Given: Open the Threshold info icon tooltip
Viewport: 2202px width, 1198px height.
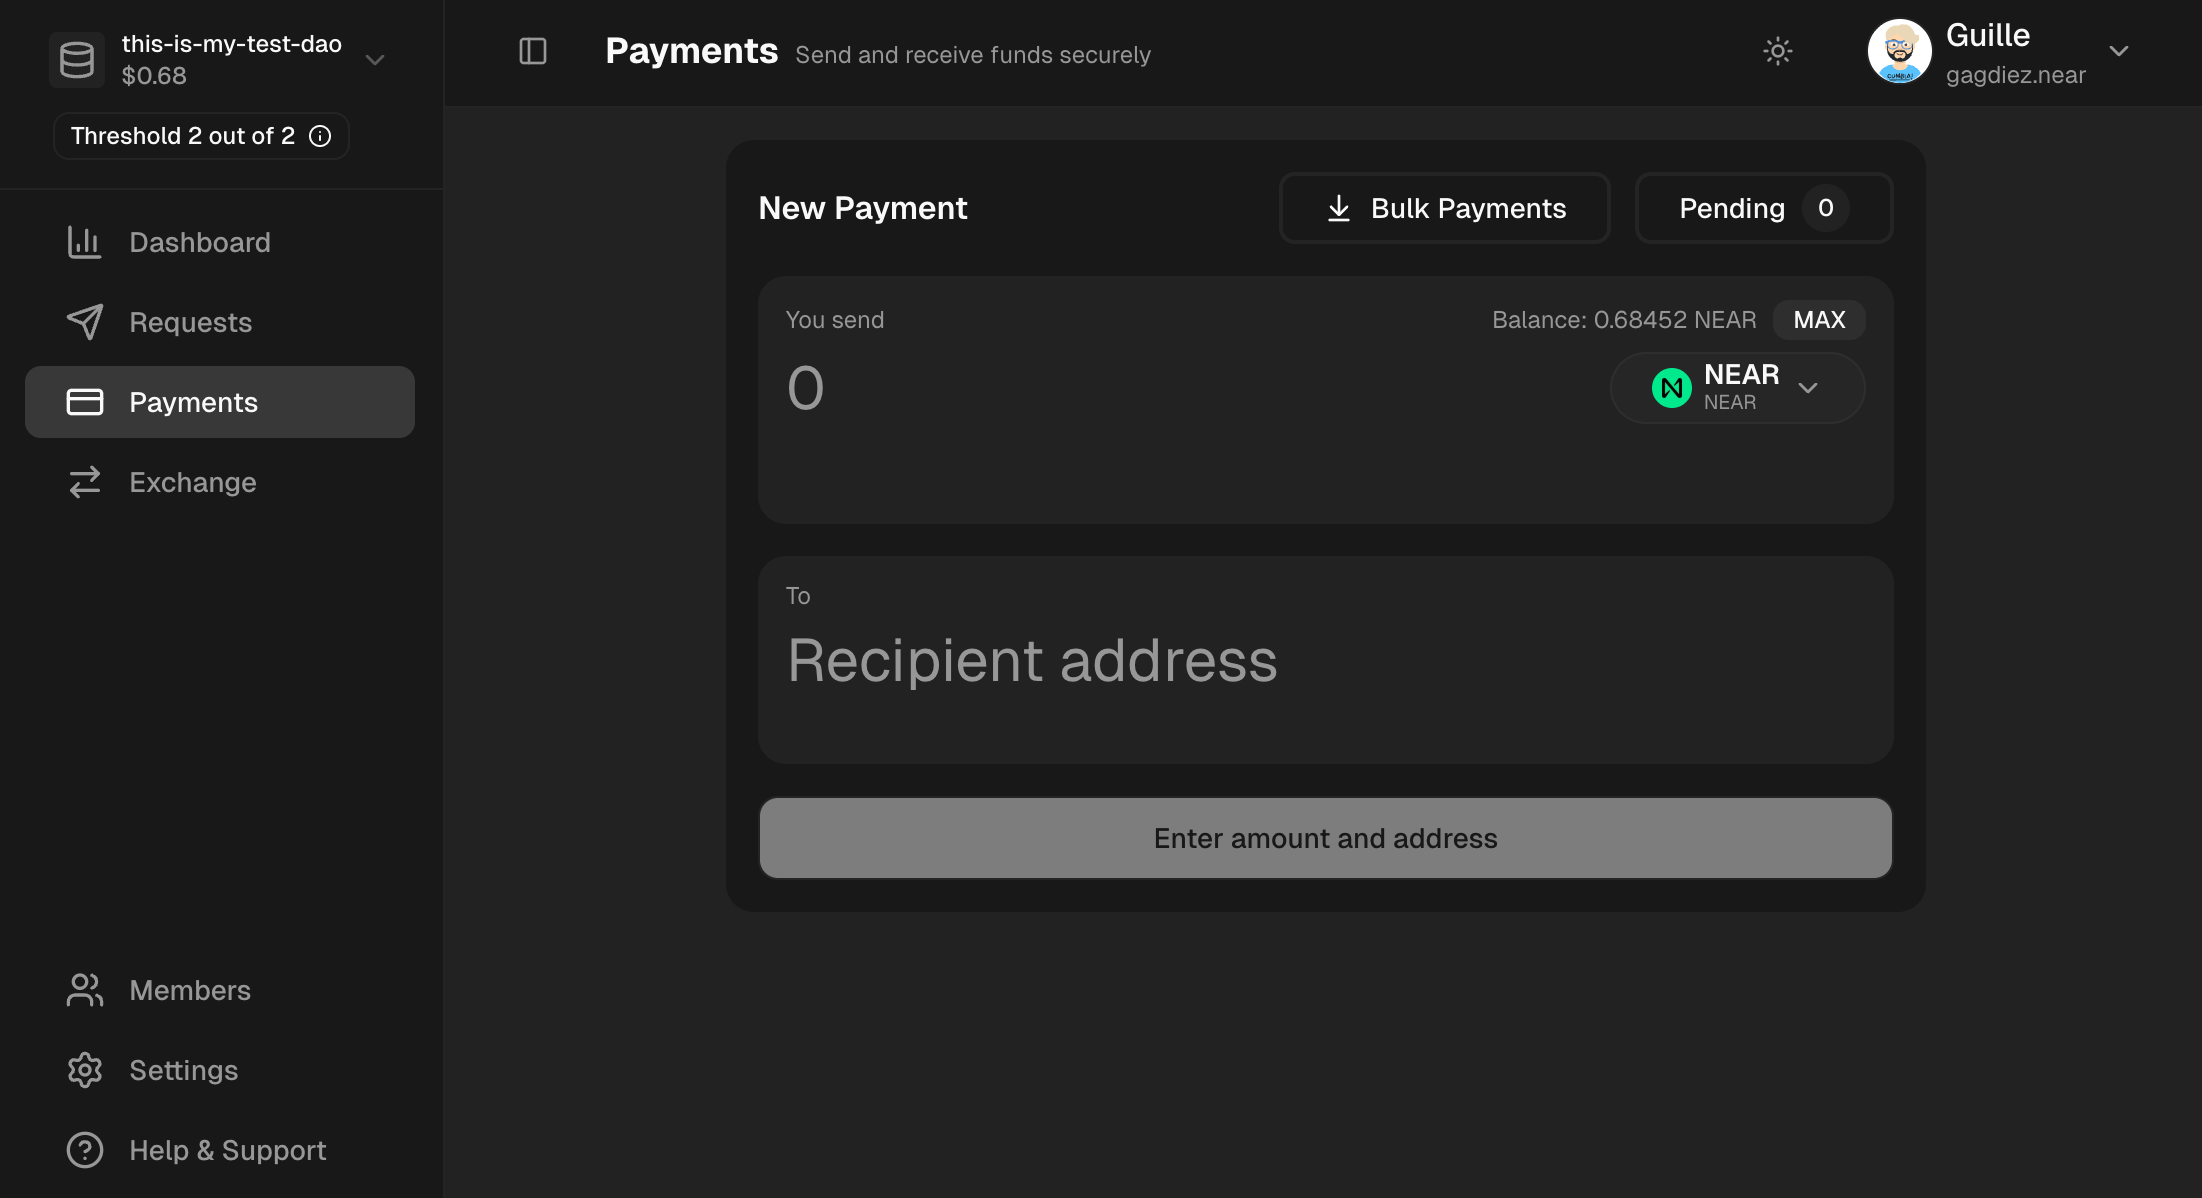Looking at the screenshot, I should pyautogui.click(x=319, y=136).
